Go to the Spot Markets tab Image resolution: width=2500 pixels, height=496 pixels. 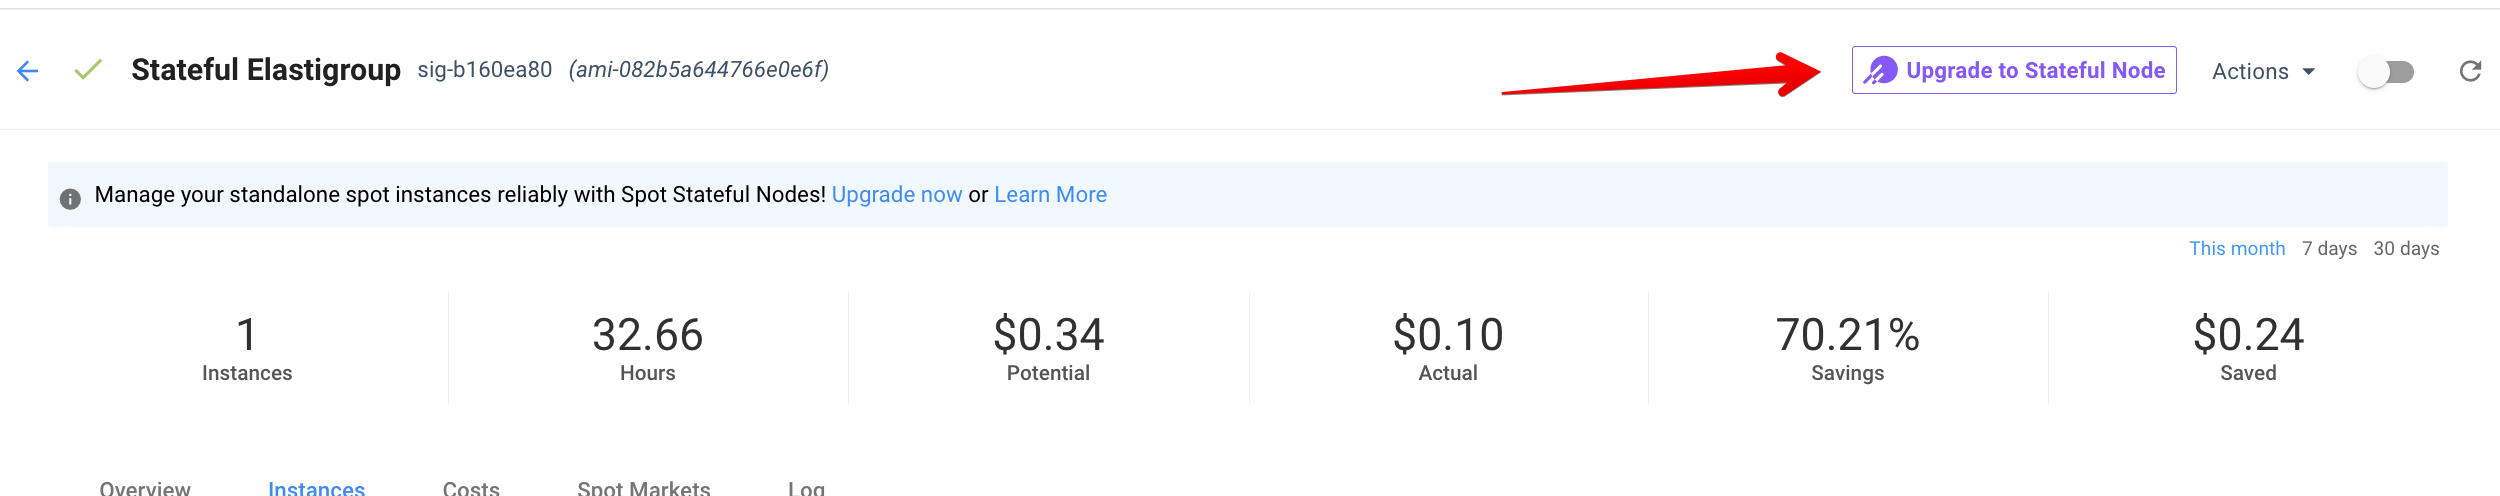643,488
